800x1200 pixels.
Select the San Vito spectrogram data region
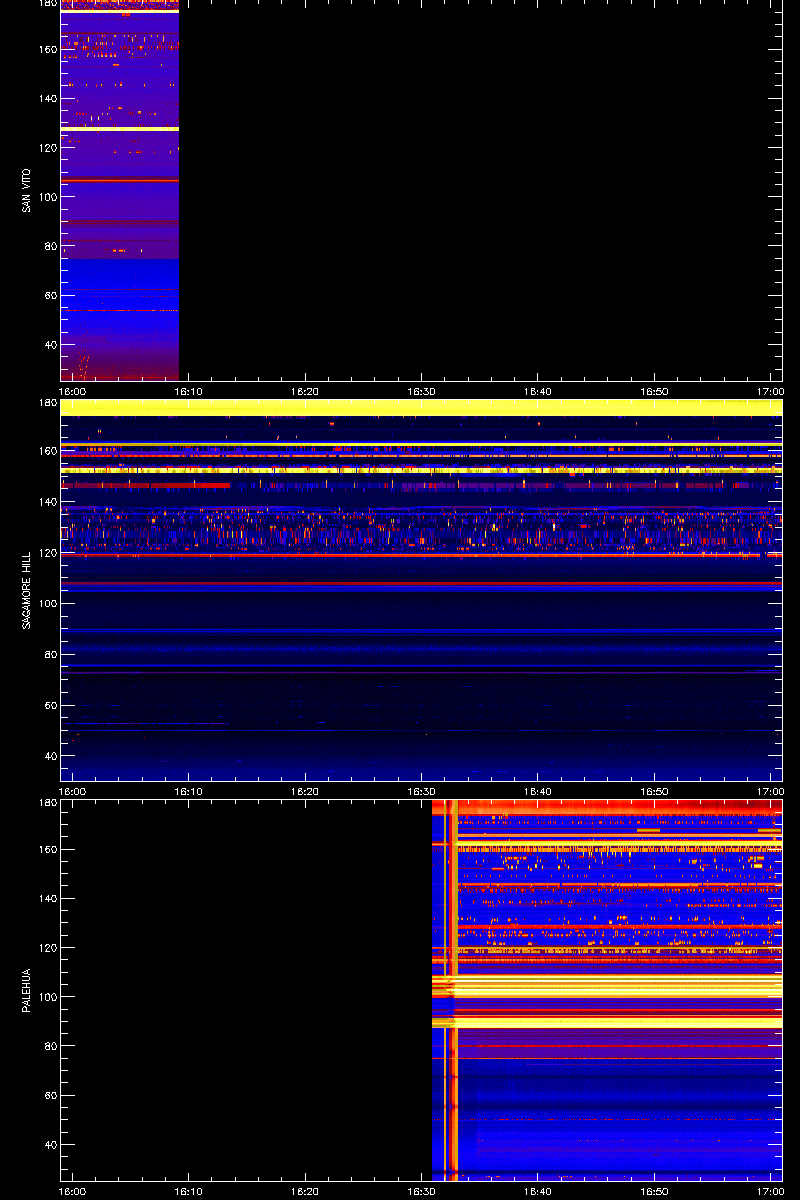[120, 190]
